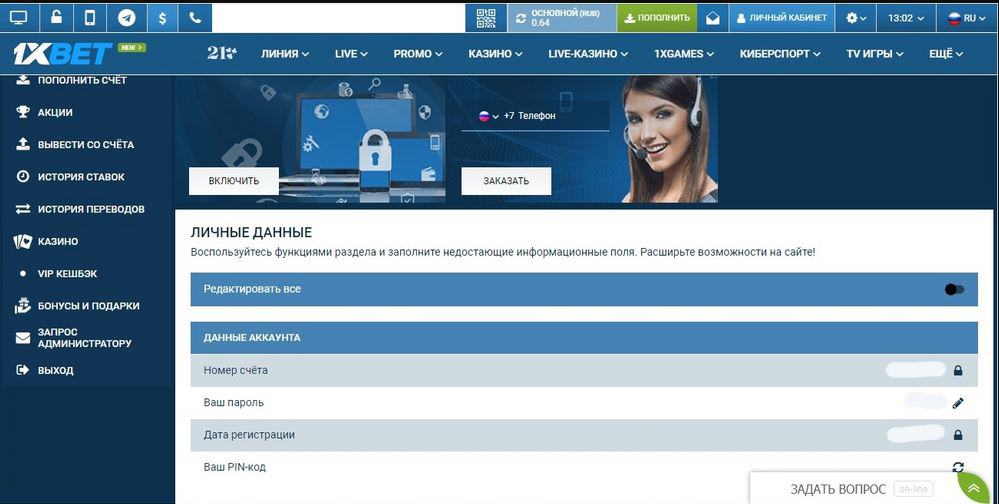Open the settings gear dropdown
Viewport: 999px width, 504px height.
(856, 18)
